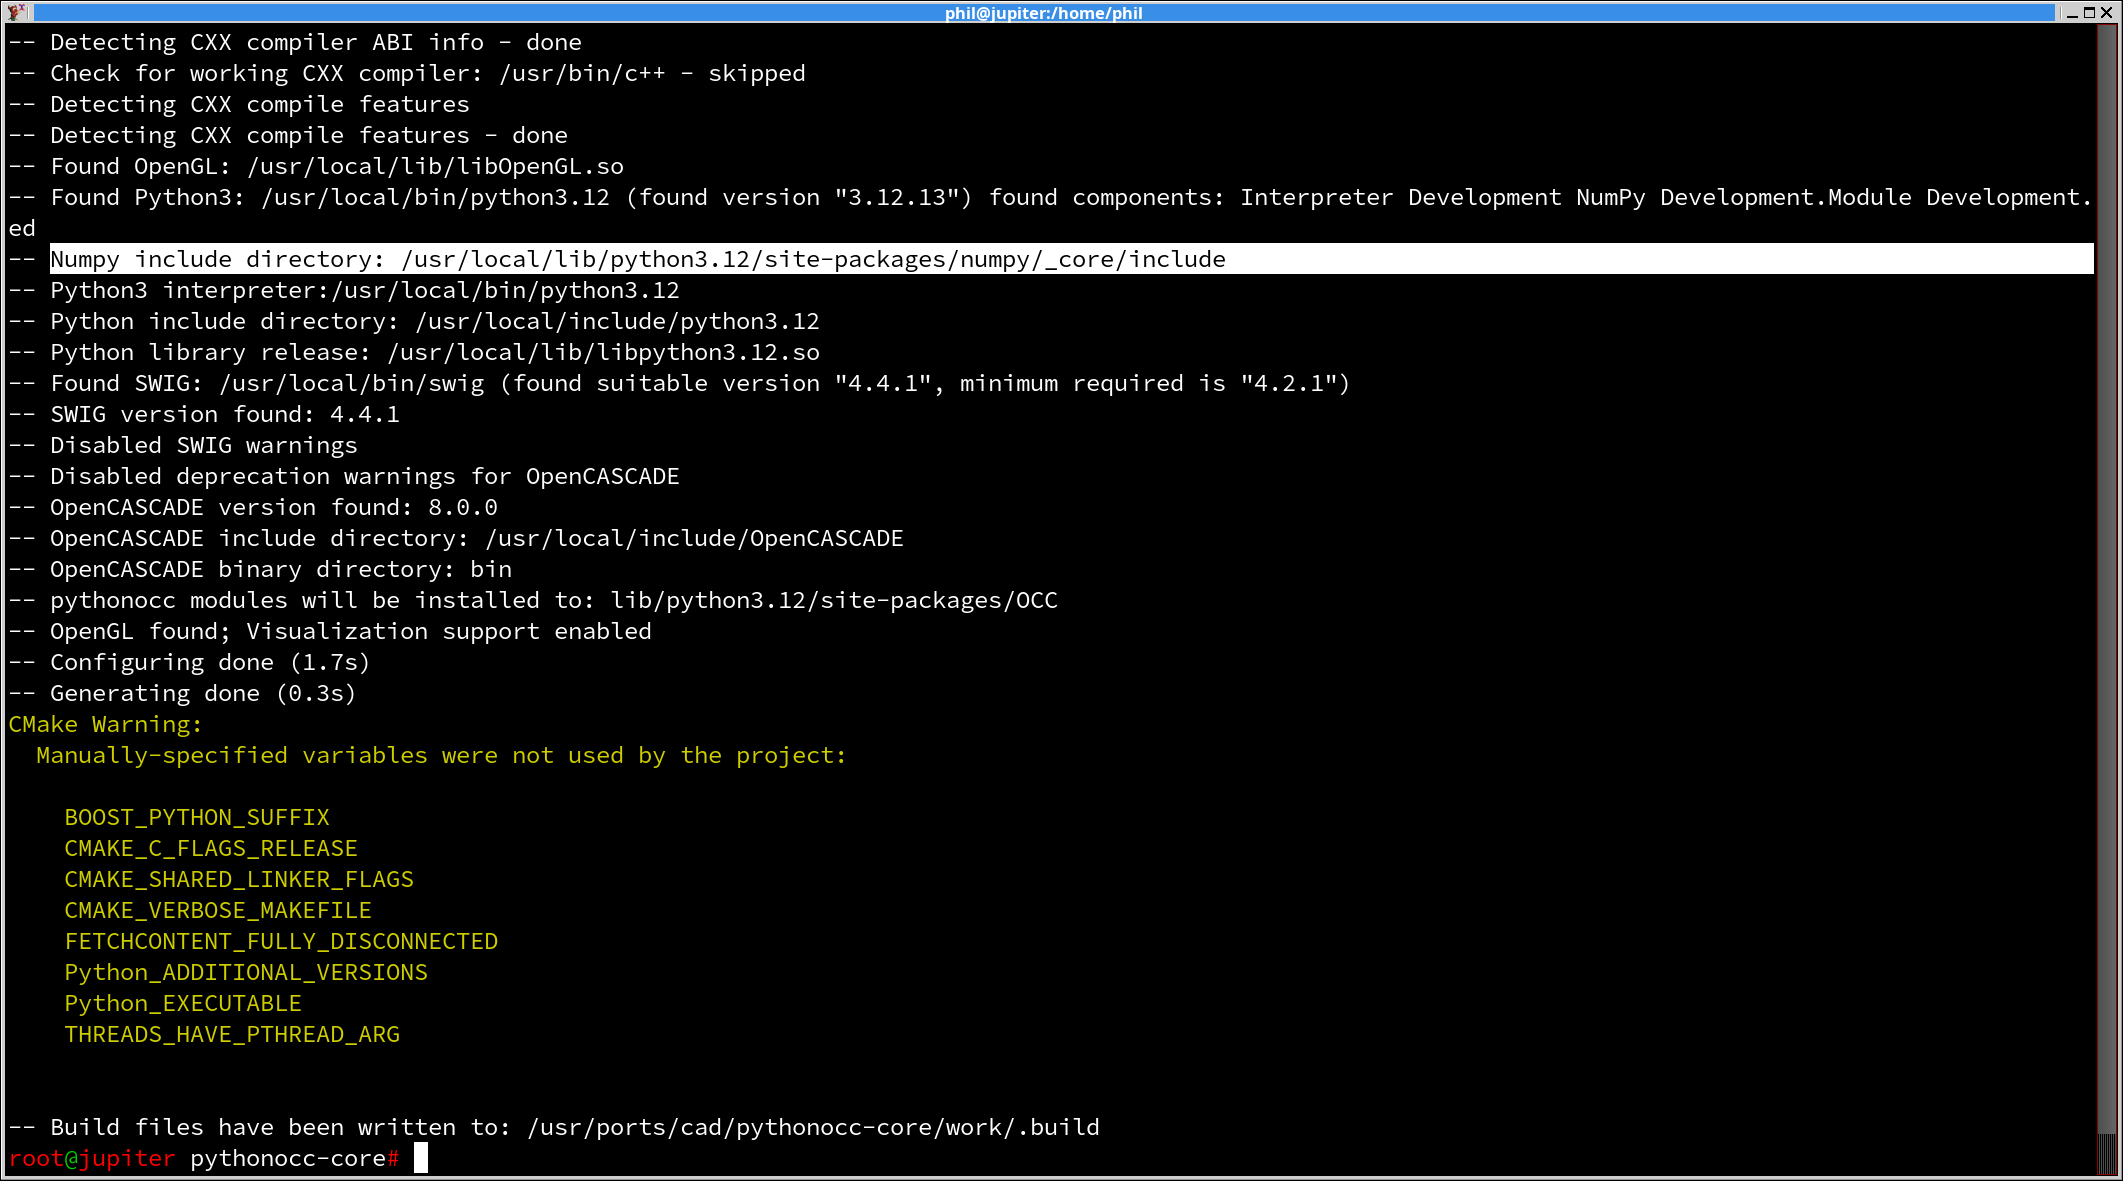Image resolution: width=2123 pixels, height=1181 pixels.
Task: Click the 'Manually-specified variables were not used' line
Action: coord(441,755)
